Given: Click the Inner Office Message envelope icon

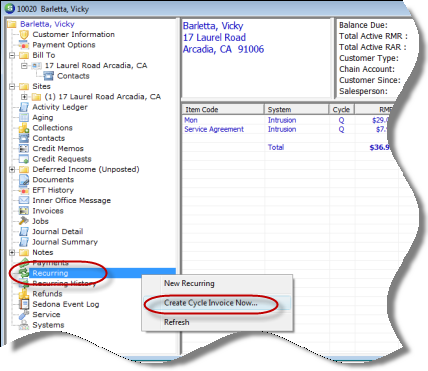Looking at the screenshot, I should [24, 200].
